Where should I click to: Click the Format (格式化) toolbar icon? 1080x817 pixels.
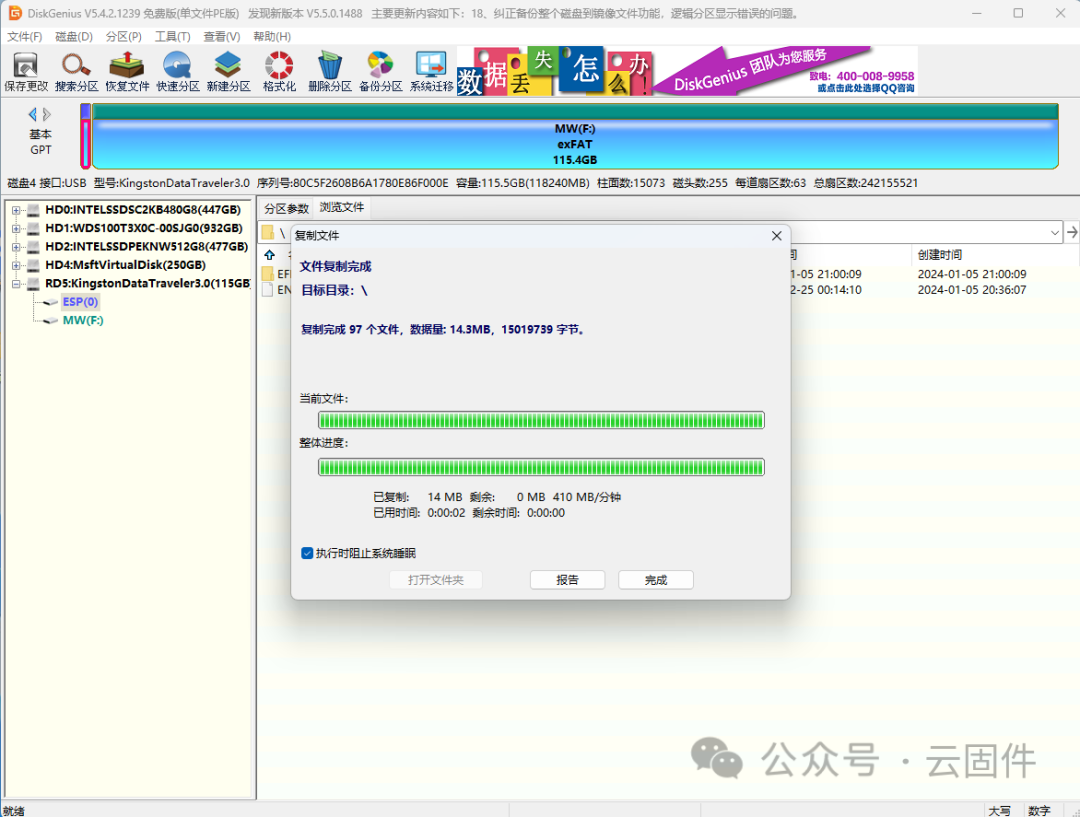[279, 72]
